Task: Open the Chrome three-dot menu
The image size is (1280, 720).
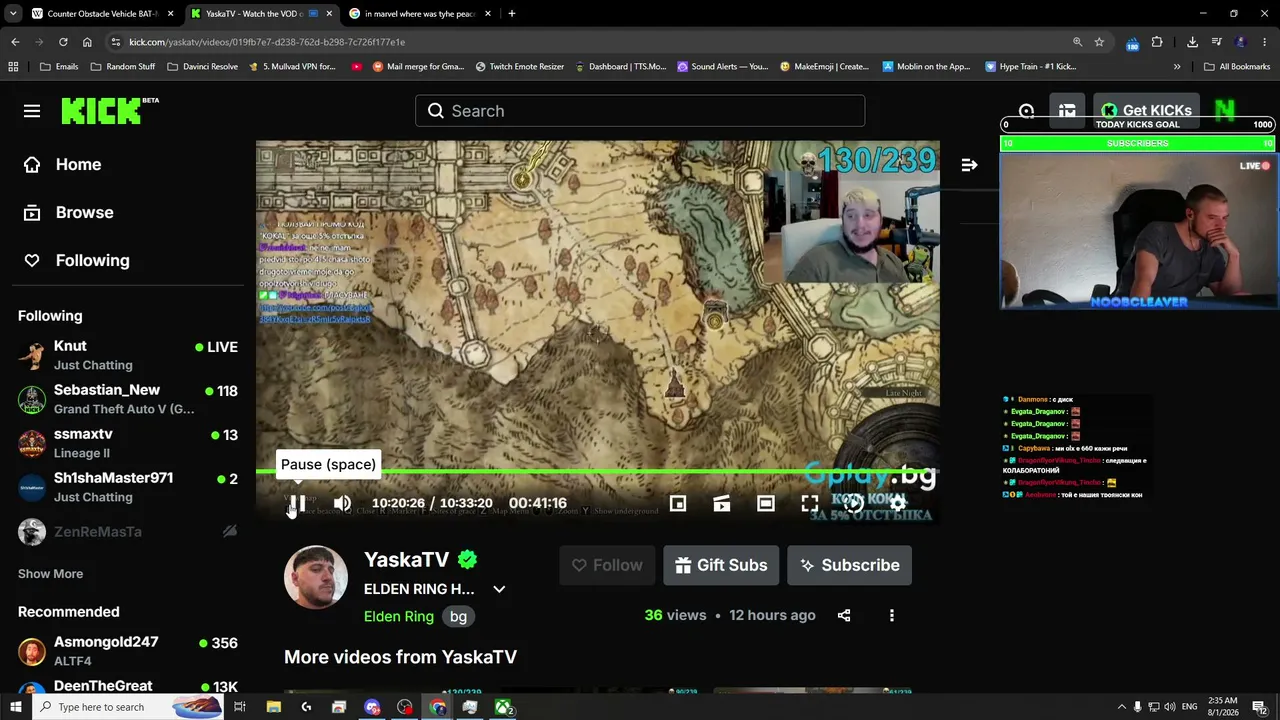Action: [x=1265, y=42]
